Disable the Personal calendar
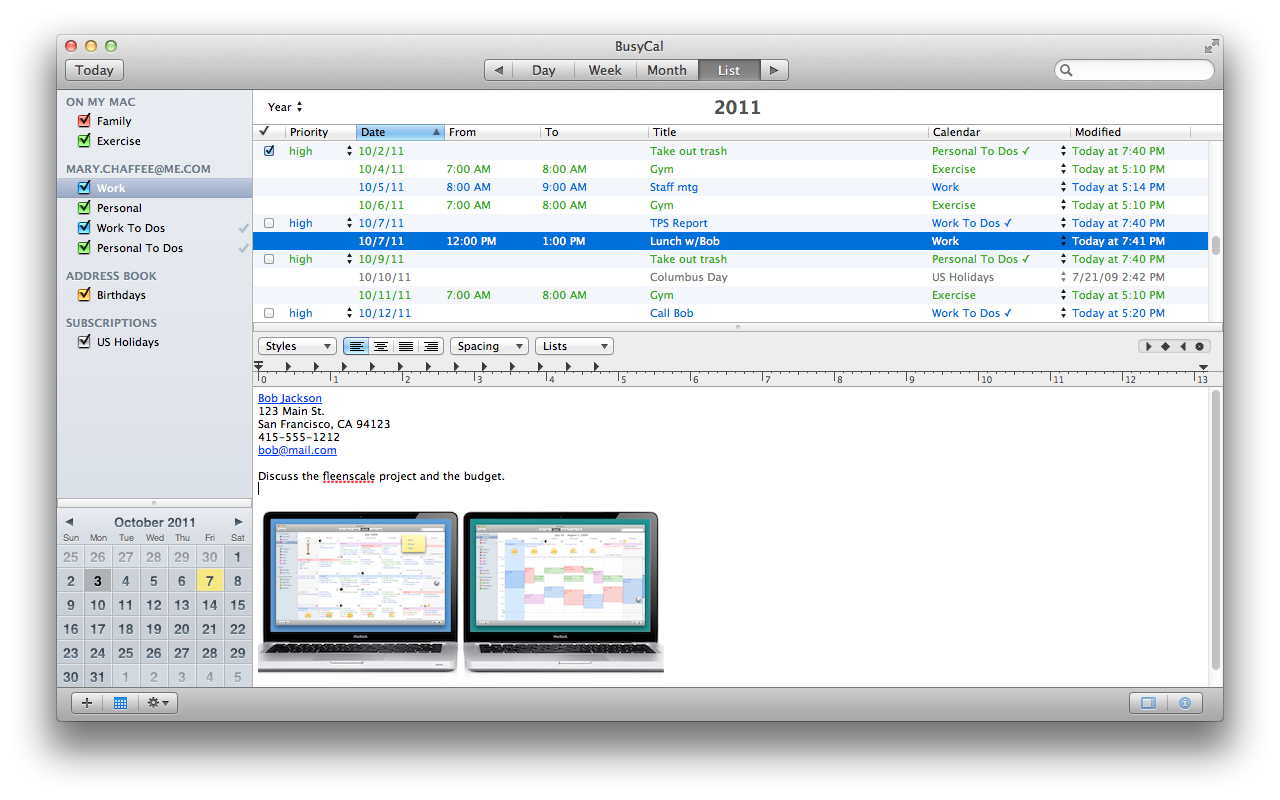The image size is (1280, 800). [84, 207]
